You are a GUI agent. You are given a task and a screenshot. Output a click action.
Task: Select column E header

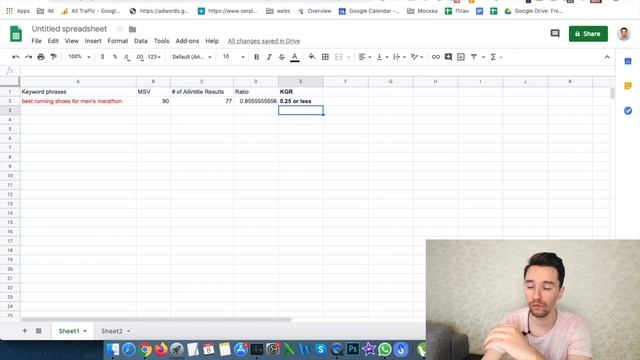coord(301,82)
